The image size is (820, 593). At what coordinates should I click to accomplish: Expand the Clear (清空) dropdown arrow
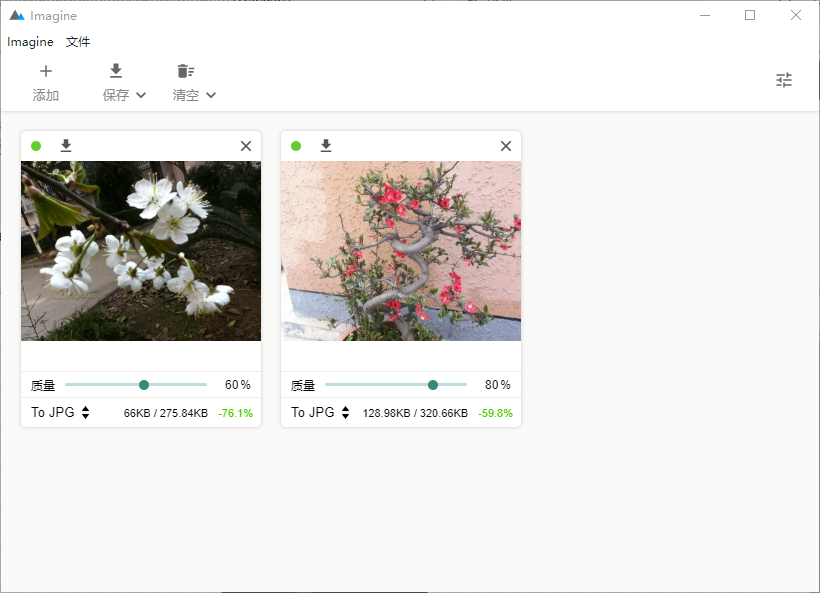(211, 96)
